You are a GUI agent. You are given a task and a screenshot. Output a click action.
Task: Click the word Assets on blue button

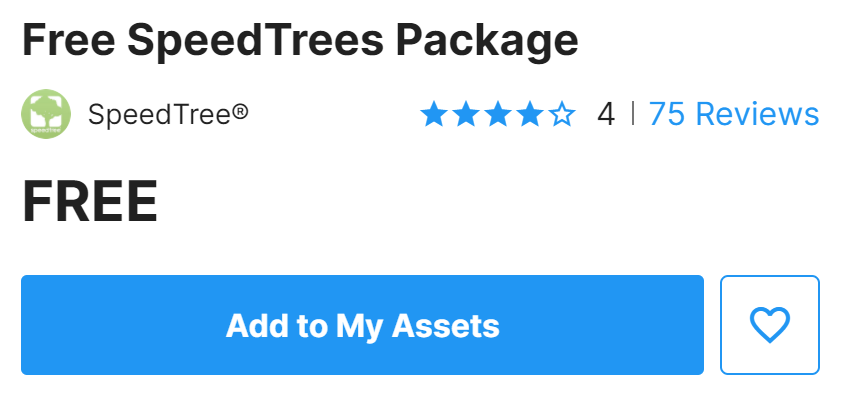tap(446, 326)
